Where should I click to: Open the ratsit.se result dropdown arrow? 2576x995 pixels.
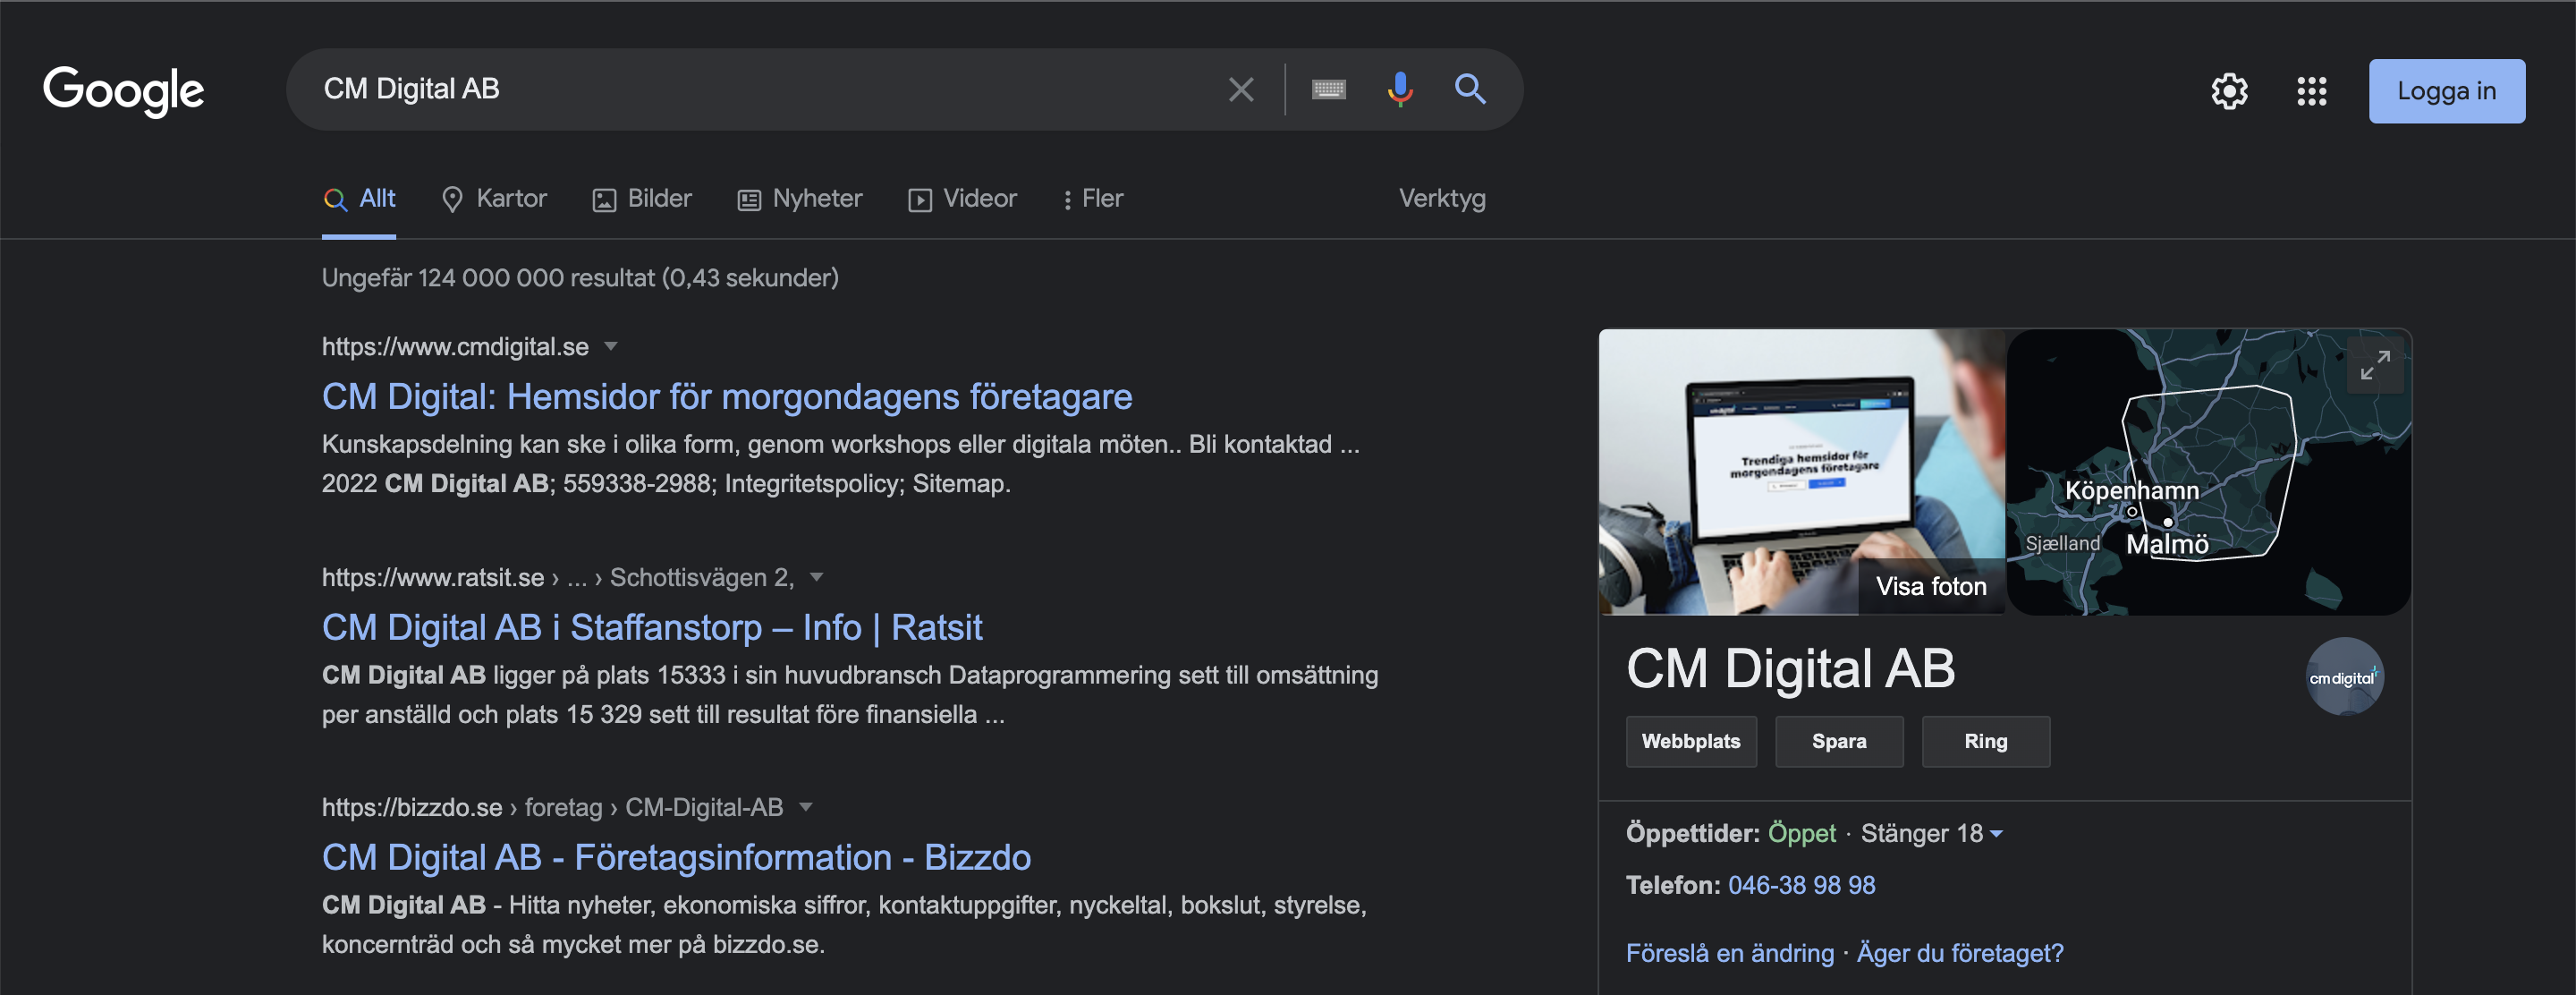click(816, 577)
